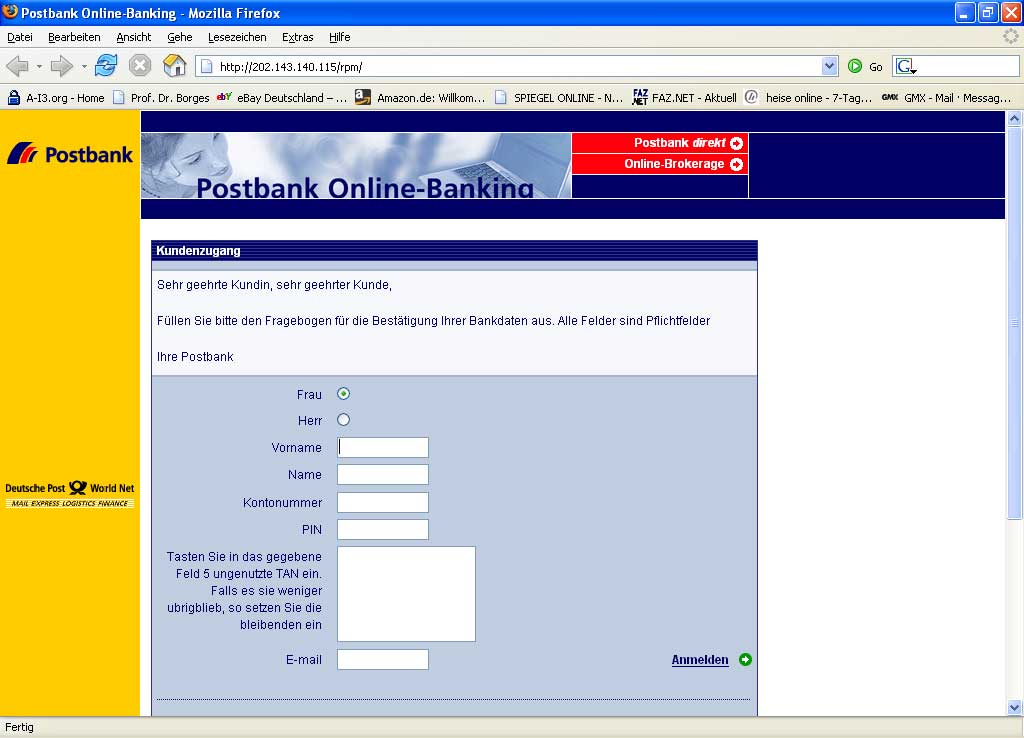The width and height of the screenshot is (1024, 738).
Task: Open the Ansicht menu
Action: pos(134,37)
